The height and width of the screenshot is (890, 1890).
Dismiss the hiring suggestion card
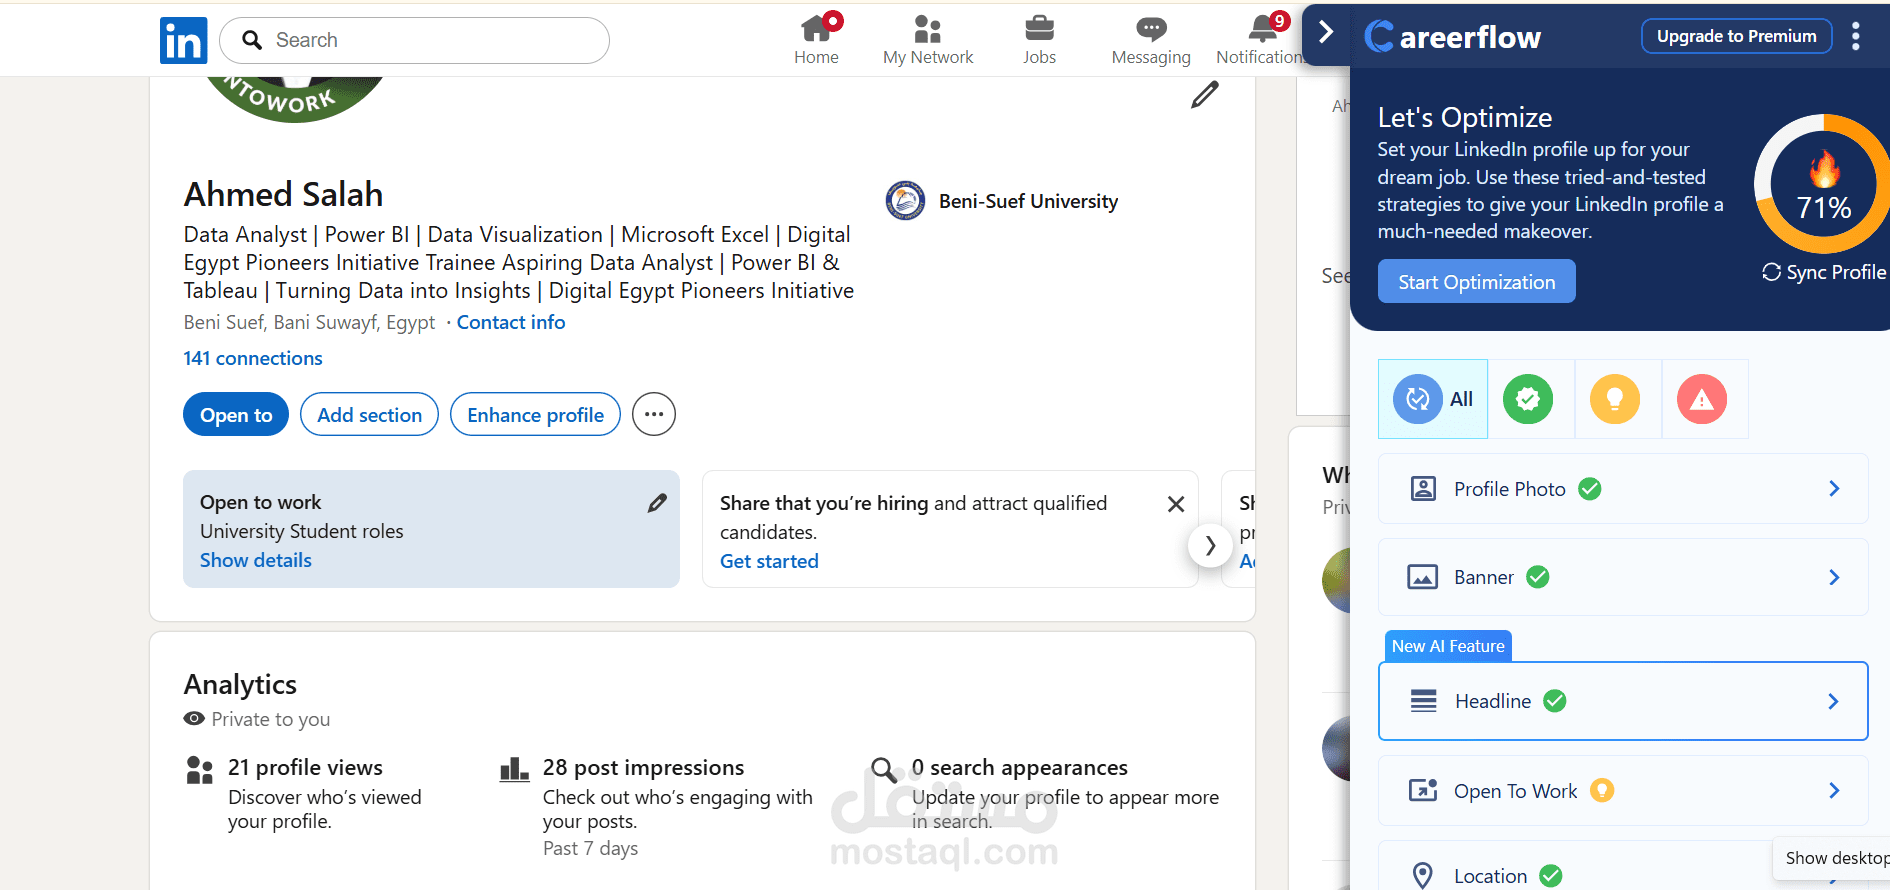[1176, 504]
